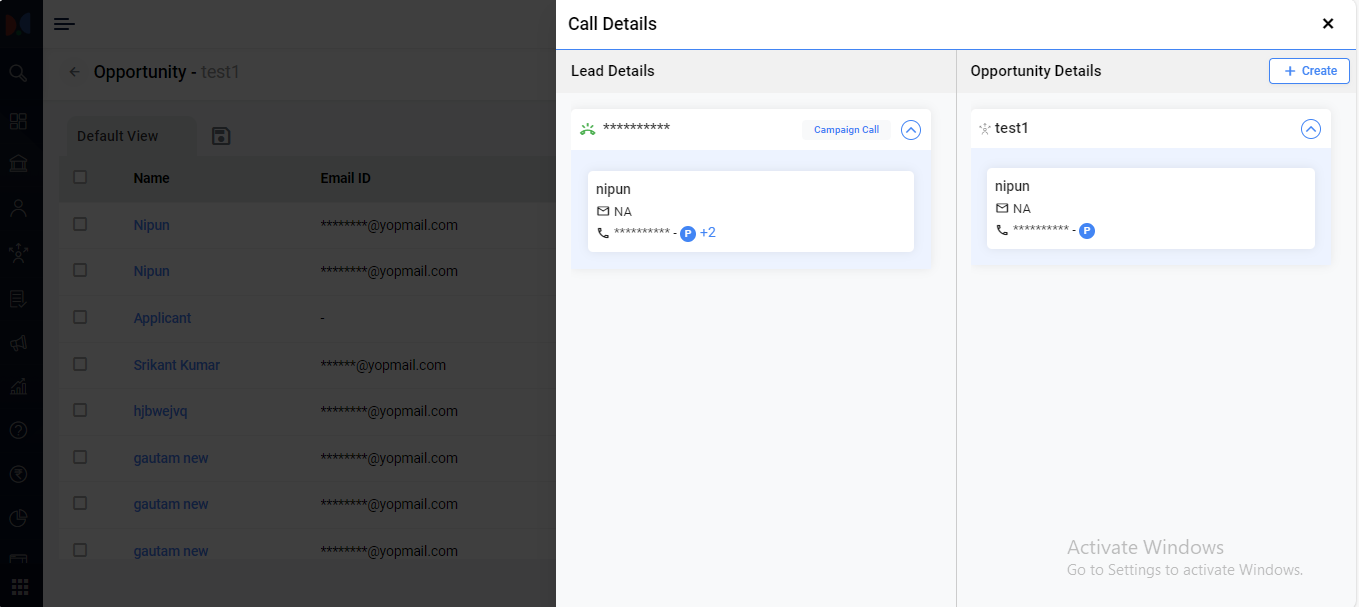Switch to the Default View tab

pyautogui.click(x=118, y=136)
